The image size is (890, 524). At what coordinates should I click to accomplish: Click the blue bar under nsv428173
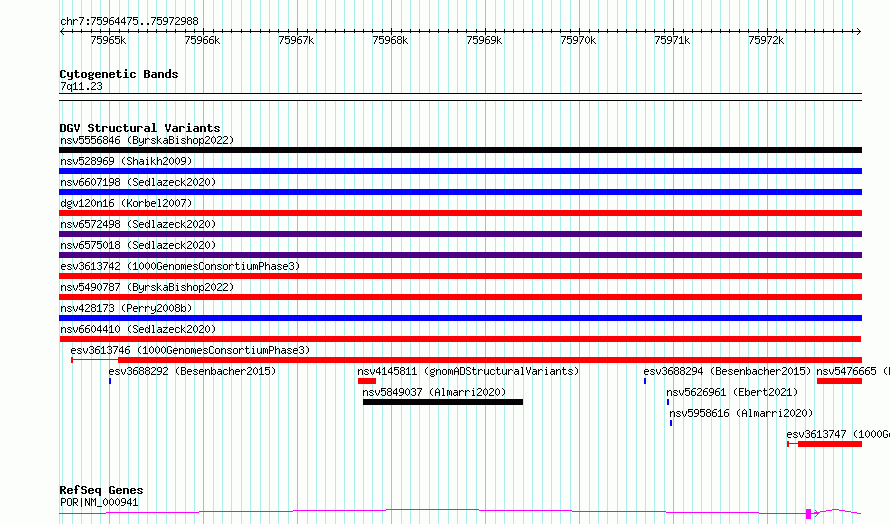[460, 318]
